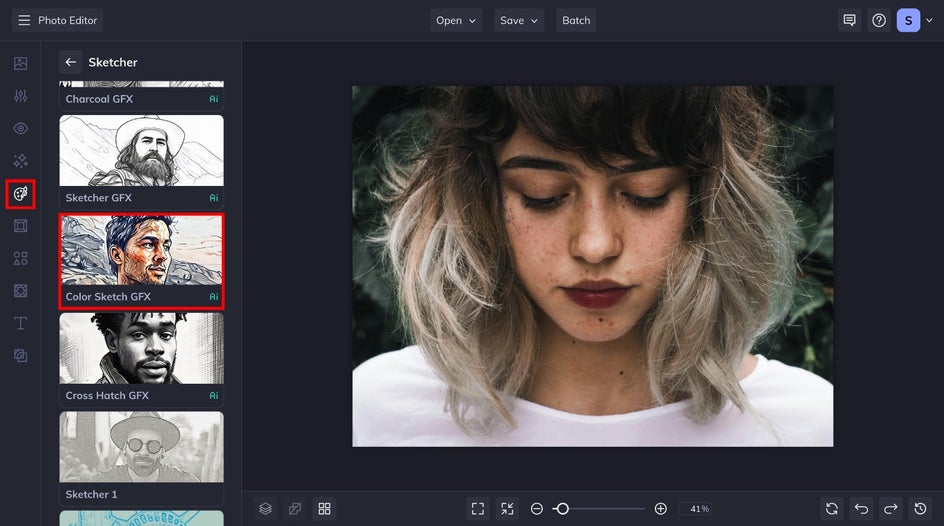Toggle the fit to screen view
The height and width of the screenshot is (526, 944).
[478, 509]
